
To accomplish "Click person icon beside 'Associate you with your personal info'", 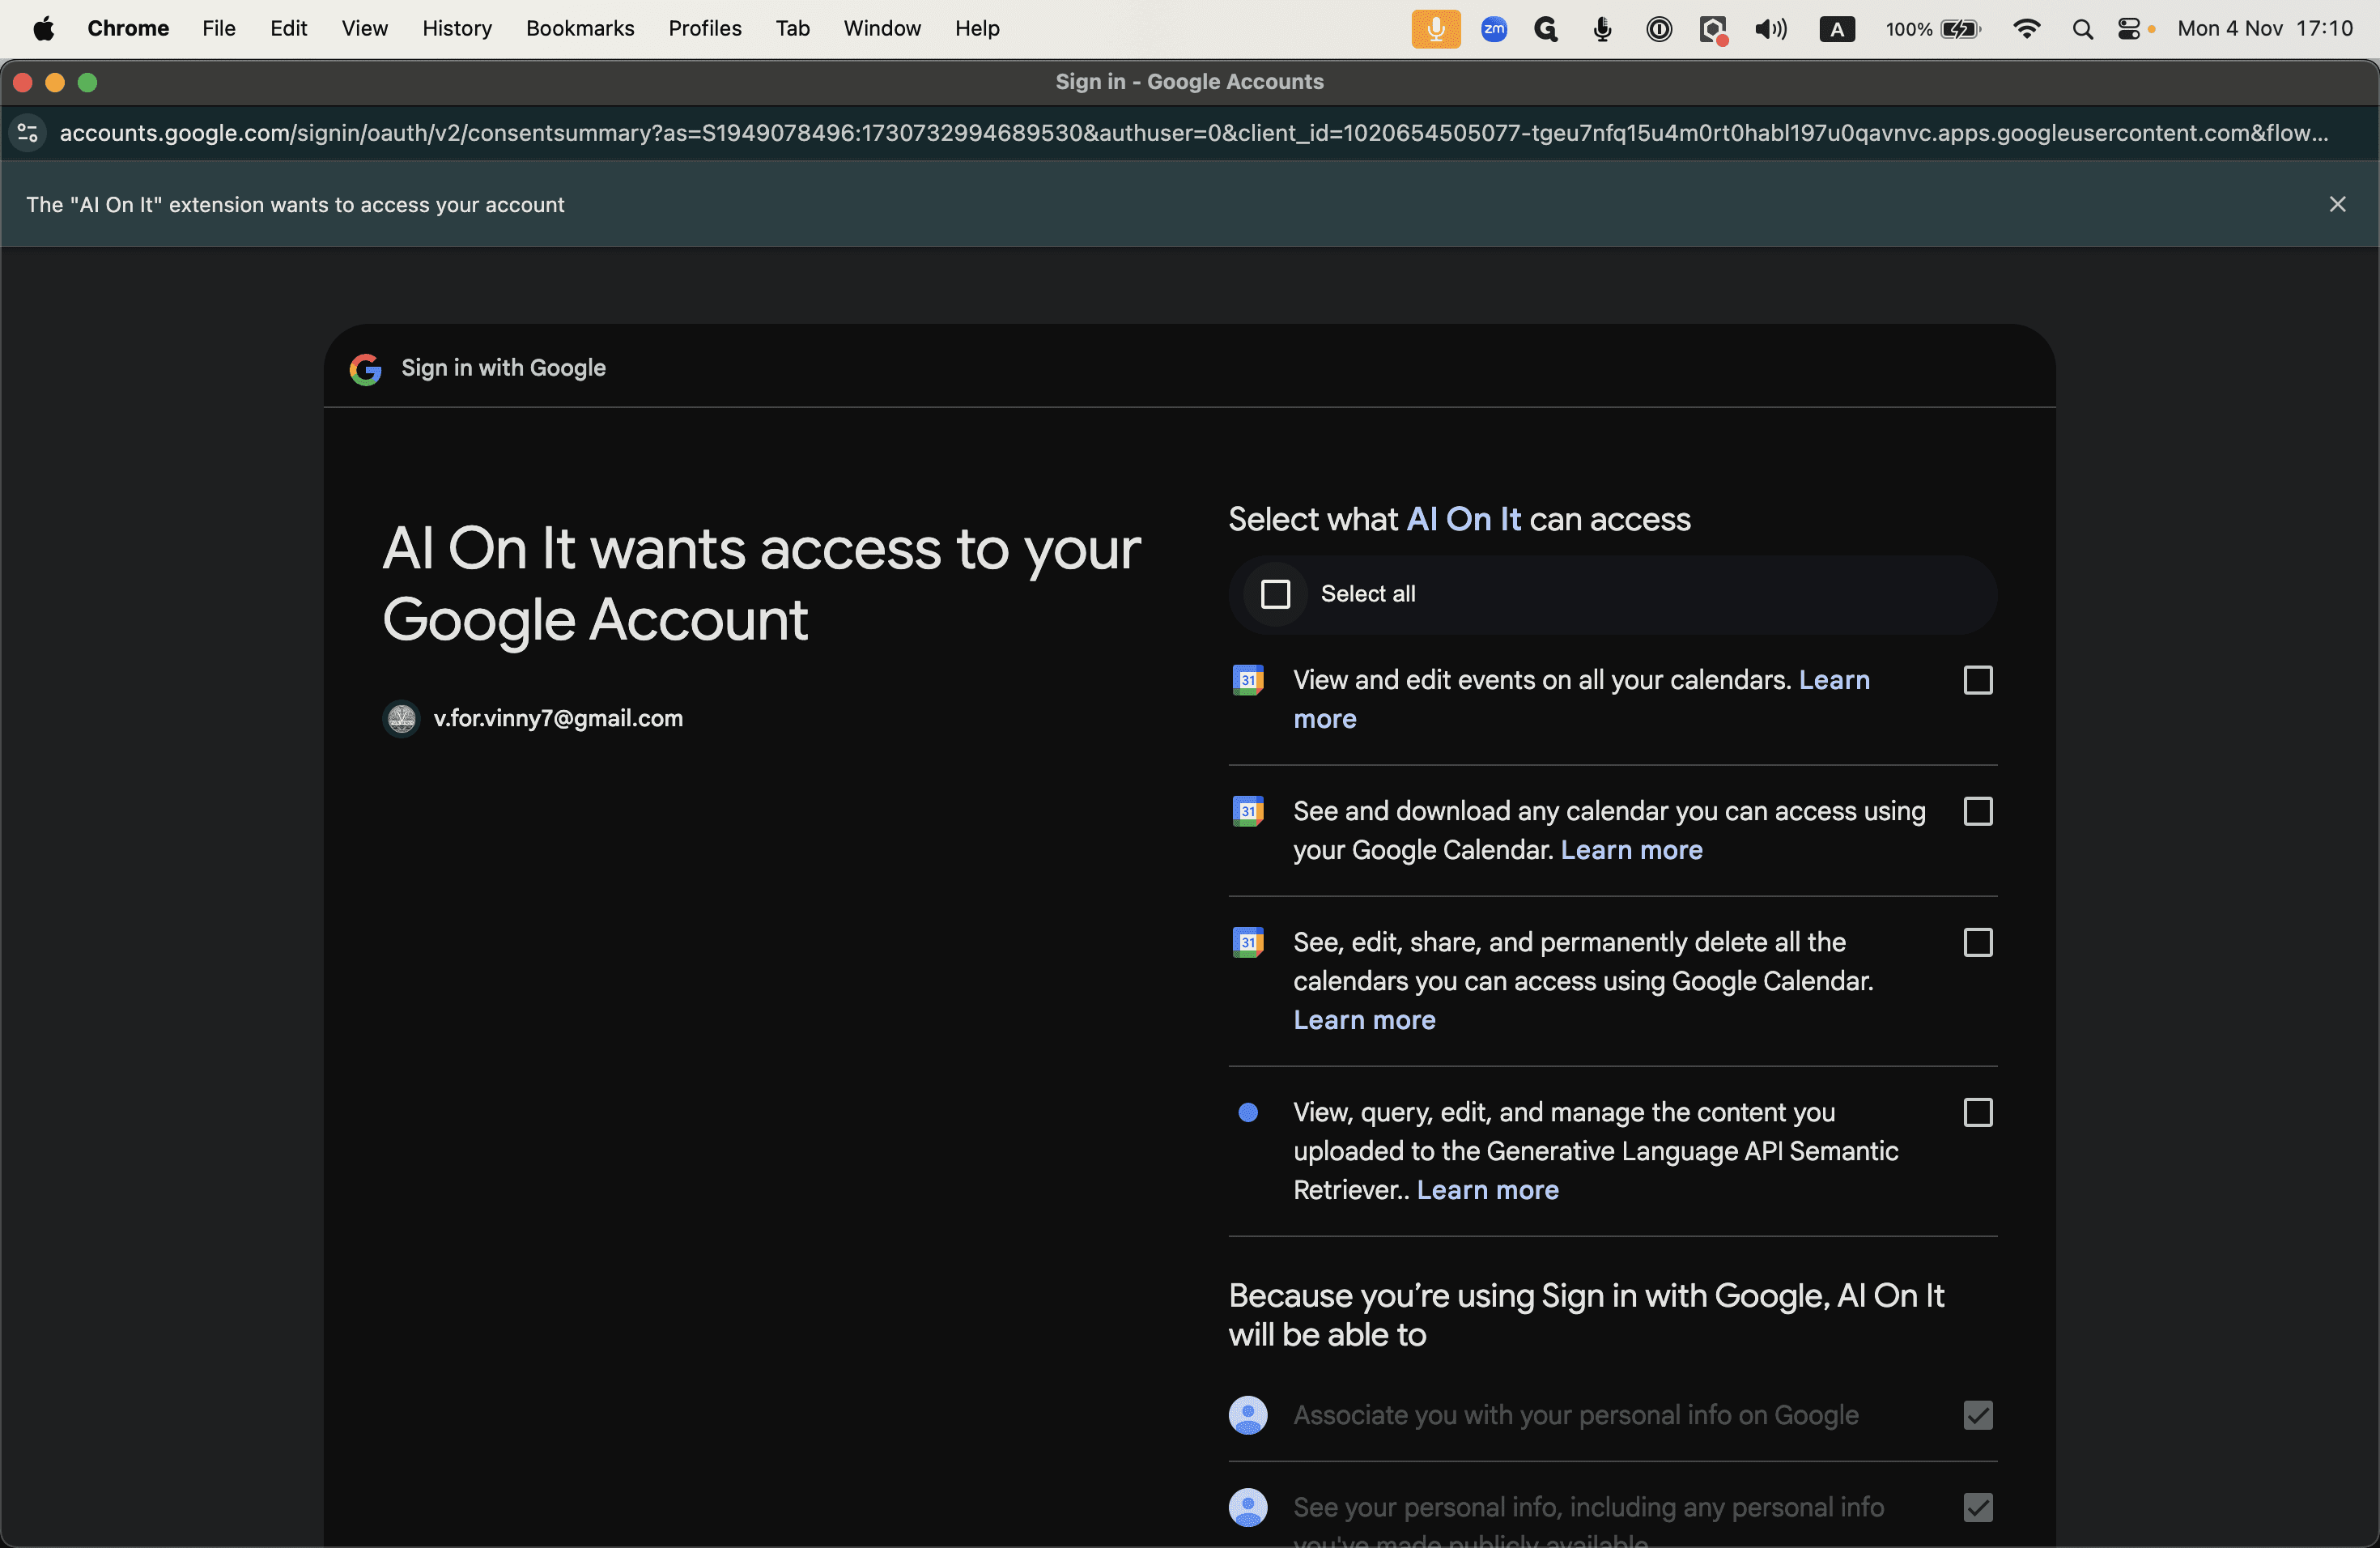I will (x=1248, y=1415).
